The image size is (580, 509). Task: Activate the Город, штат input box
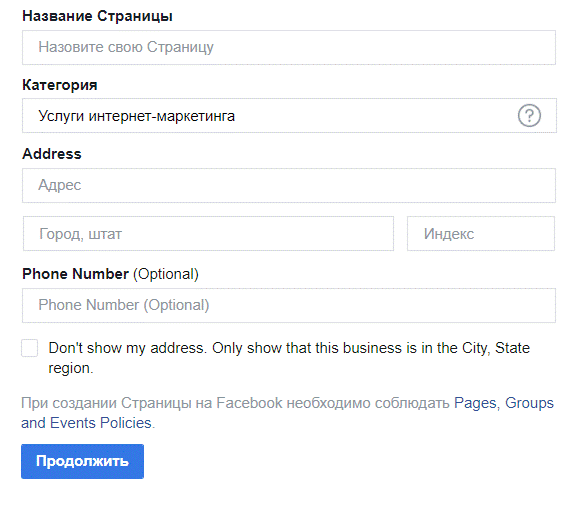click(208, 234)
